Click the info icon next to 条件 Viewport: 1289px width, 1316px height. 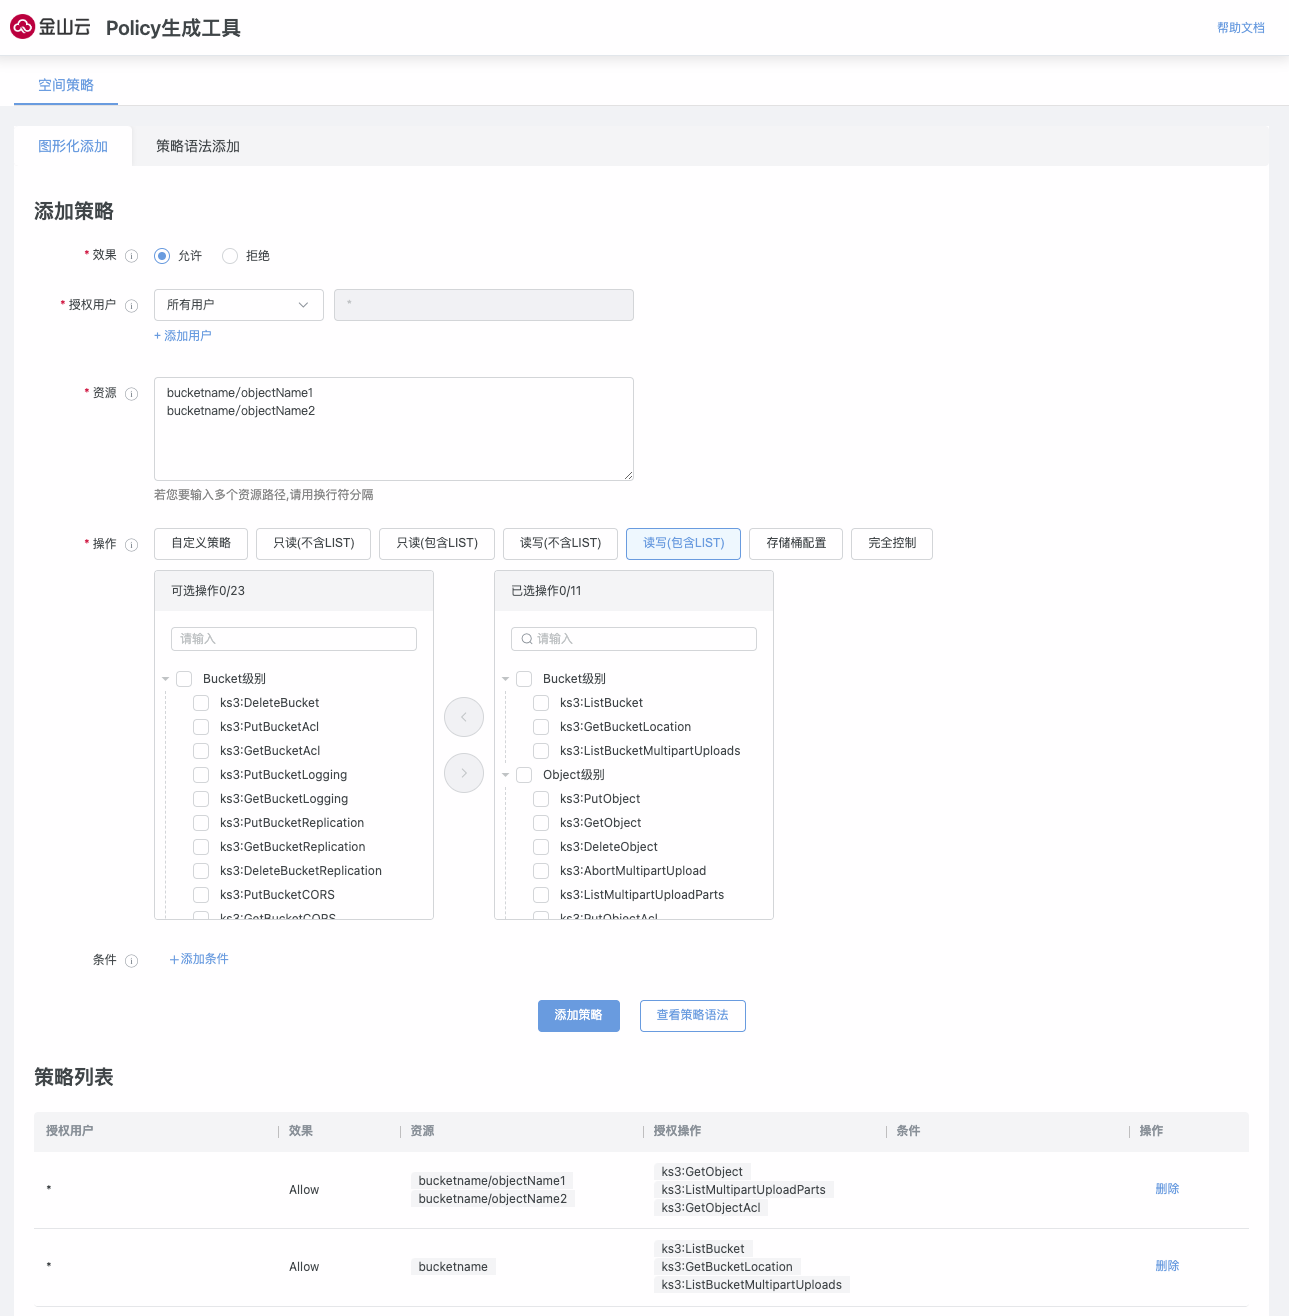pyautogui.click(x=131, y=961)
